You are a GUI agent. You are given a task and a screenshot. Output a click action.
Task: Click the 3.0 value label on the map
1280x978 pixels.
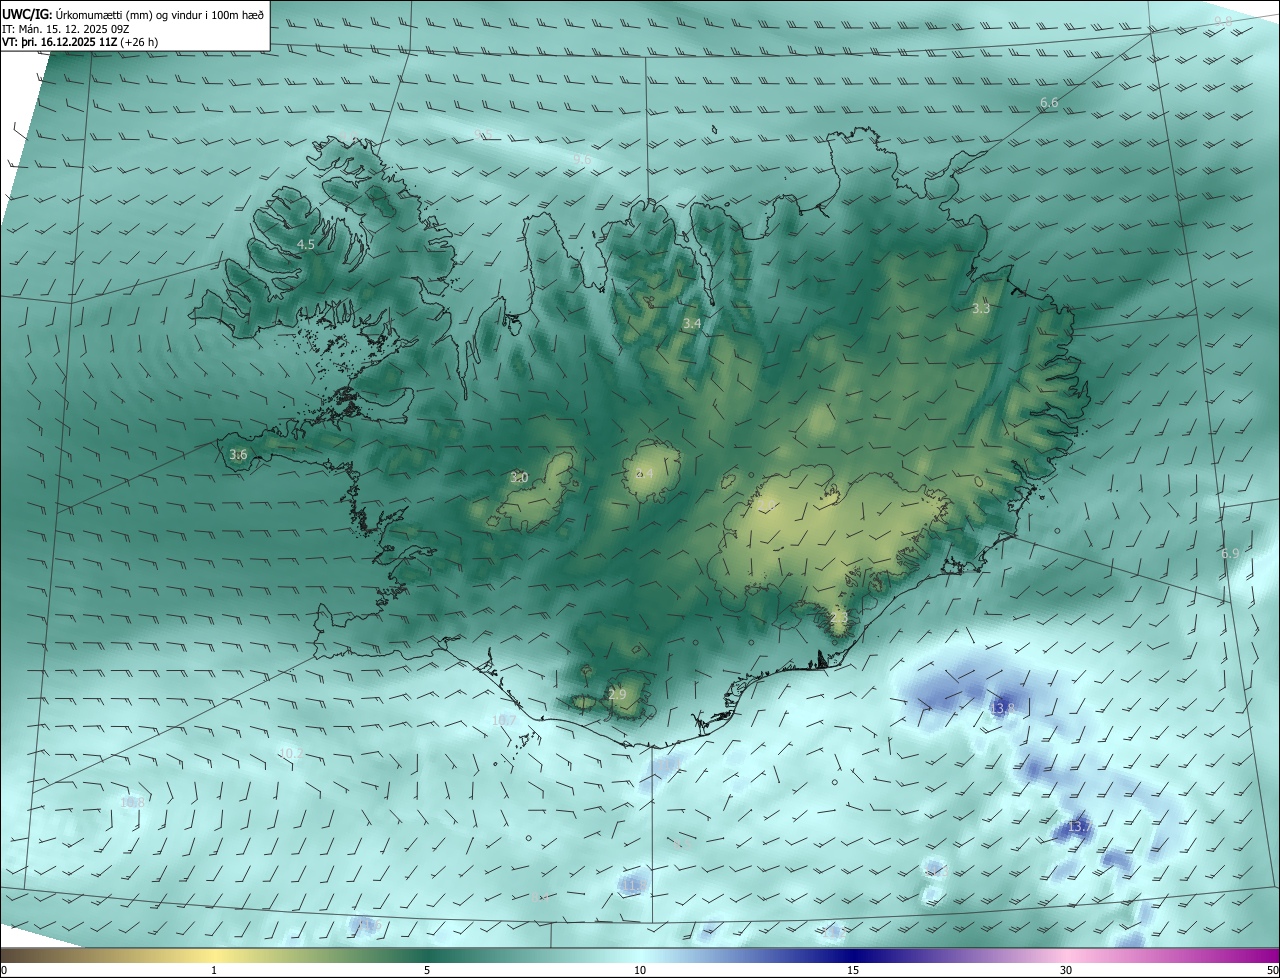[519, 478]
